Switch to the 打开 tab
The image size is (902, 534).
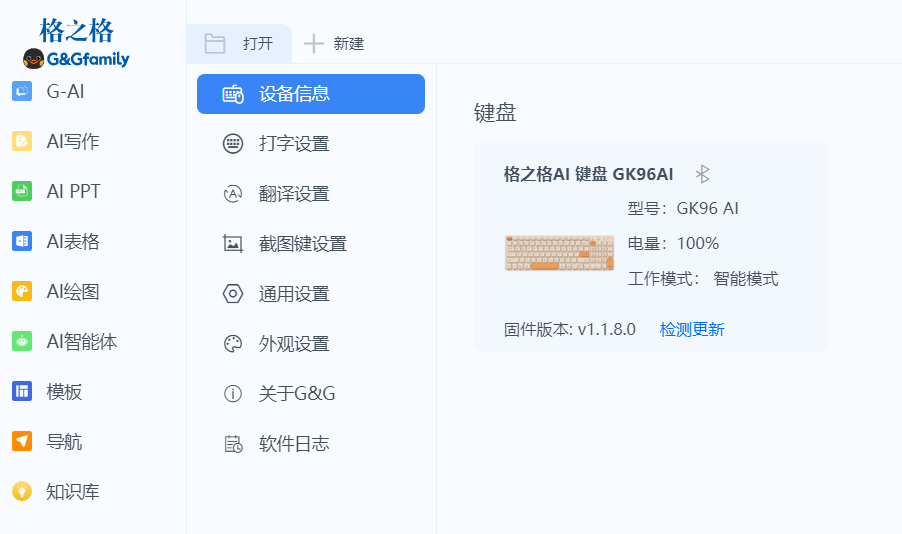tap(239, 44)
